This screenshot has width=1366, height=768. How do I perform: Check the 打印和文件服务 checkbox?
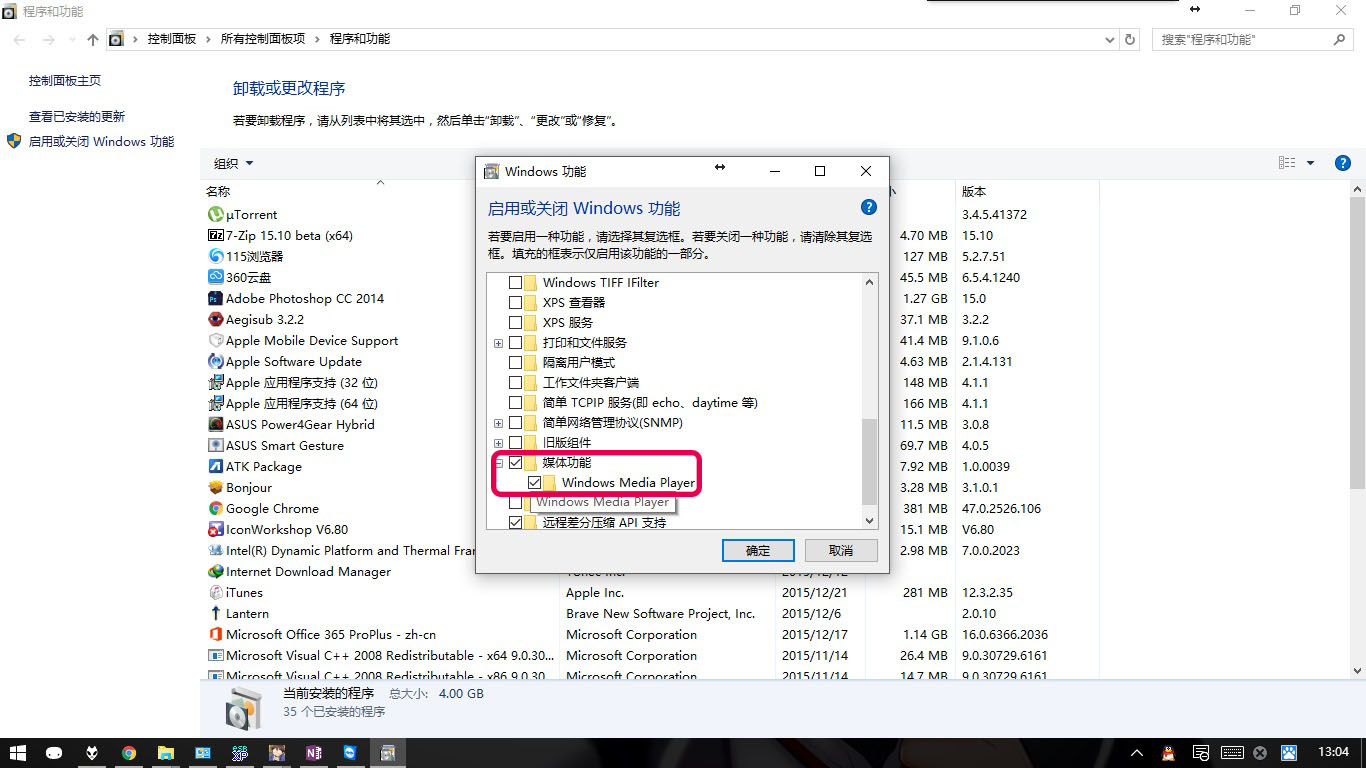tap(515, 343)
